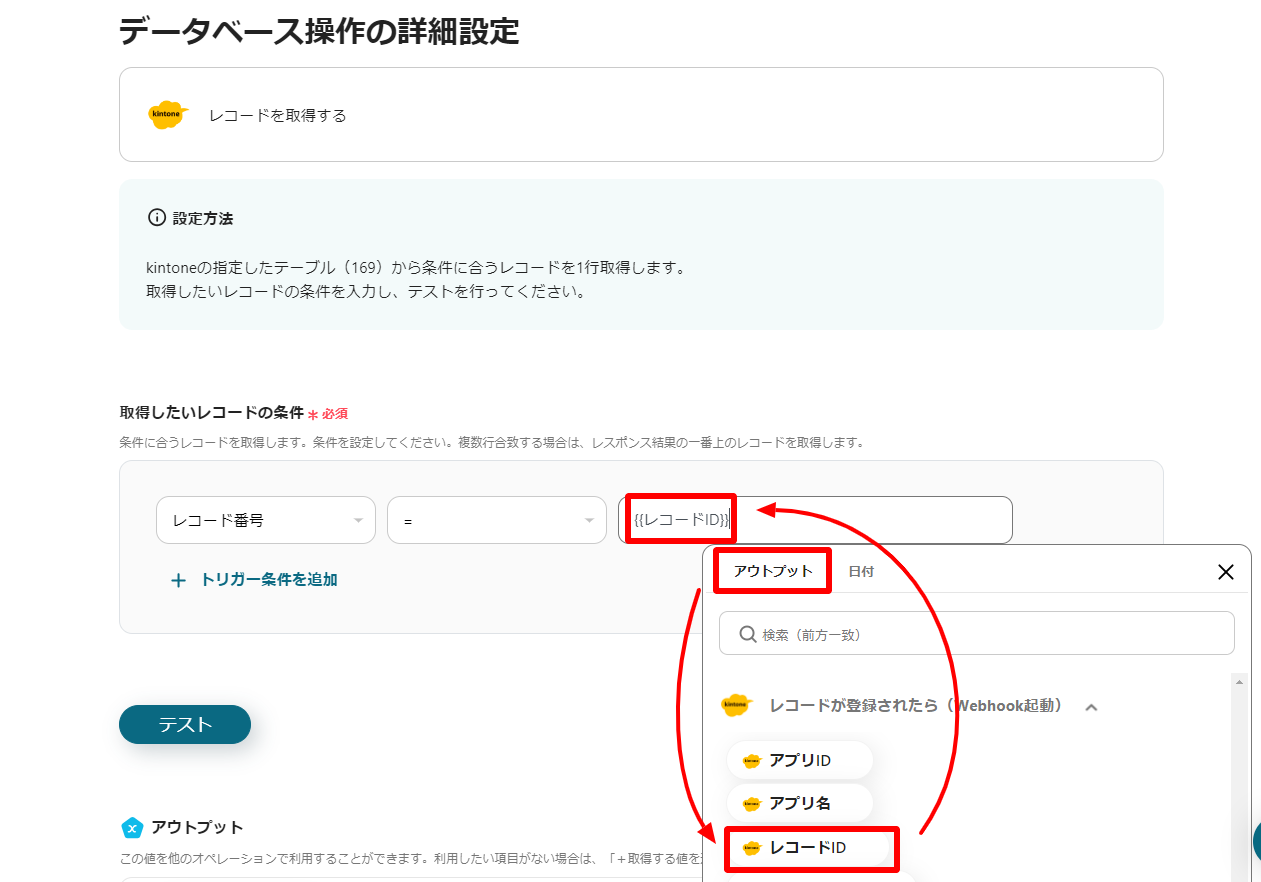Select the アプリ名 output chip
Viewport: 1261px width, 882px height.
pos(800,803)
